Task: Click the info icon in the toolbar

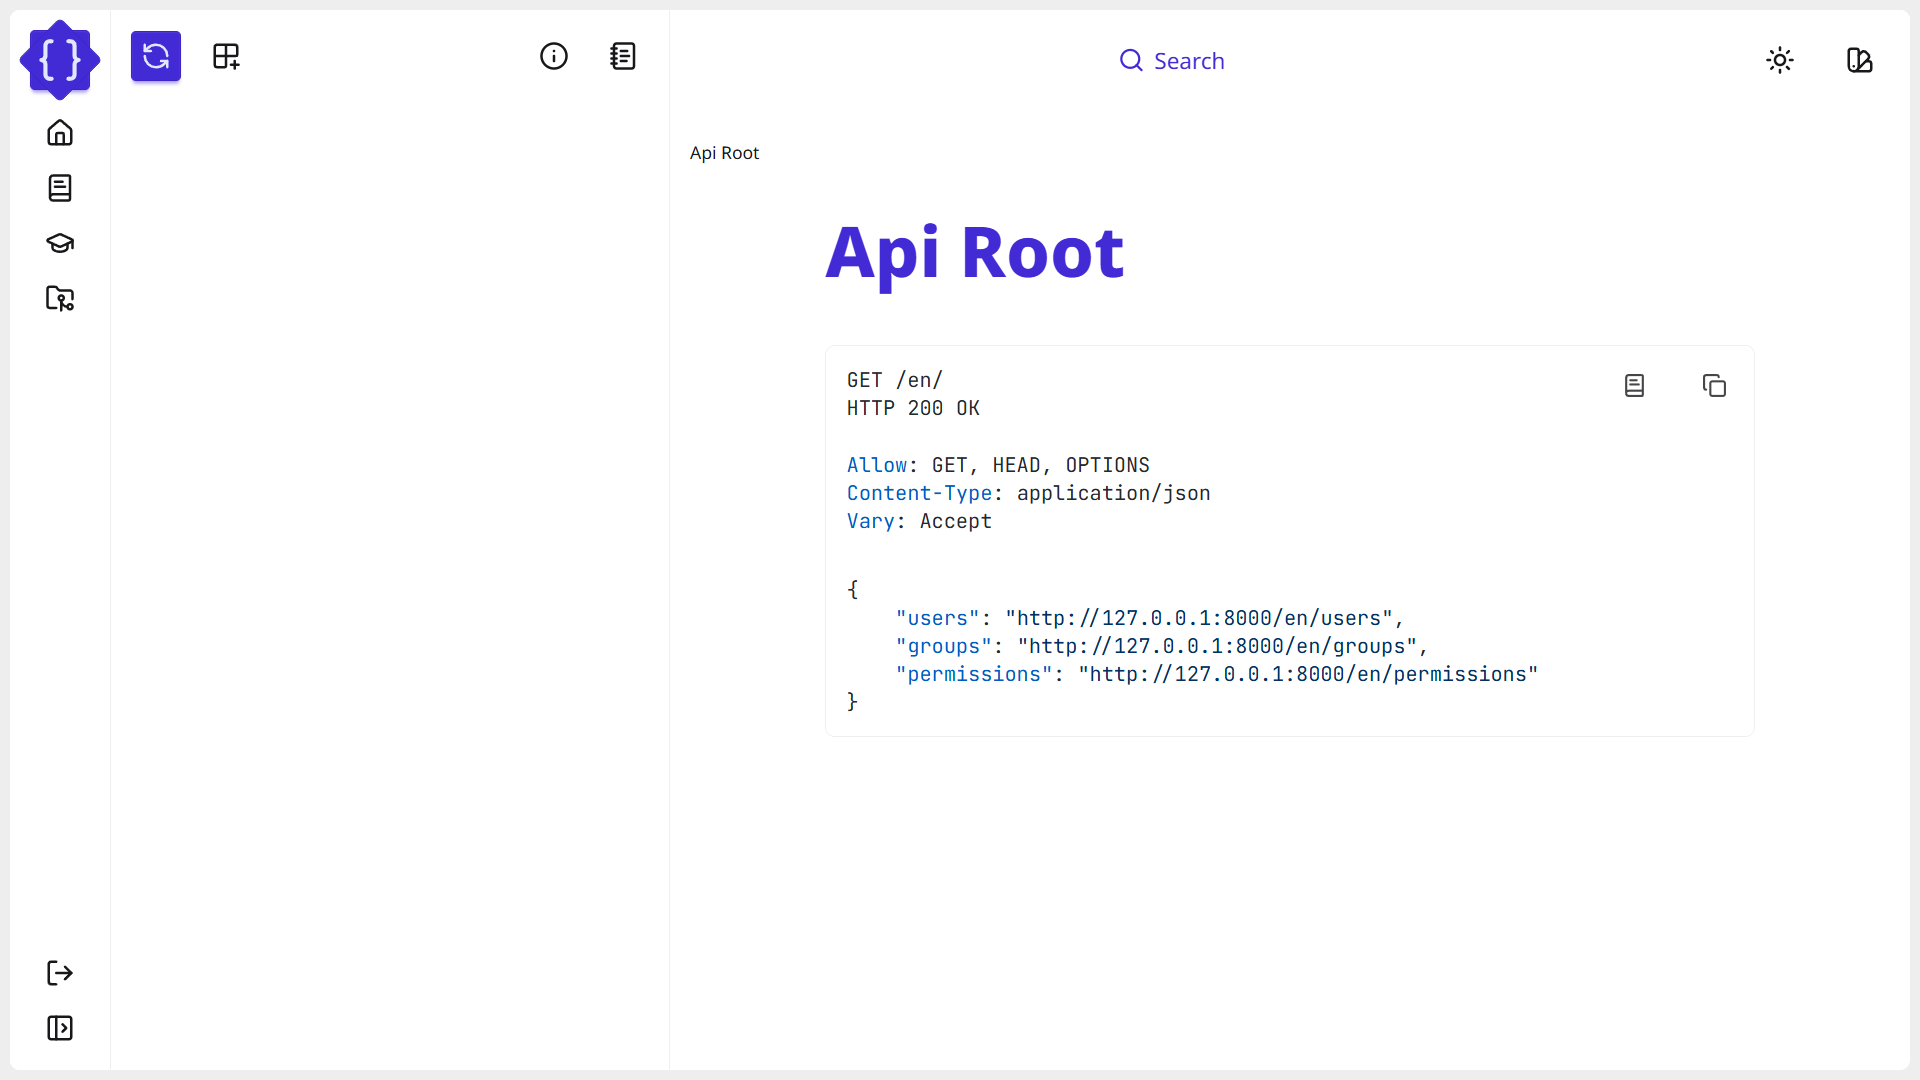Action: (x=554, y=56)
